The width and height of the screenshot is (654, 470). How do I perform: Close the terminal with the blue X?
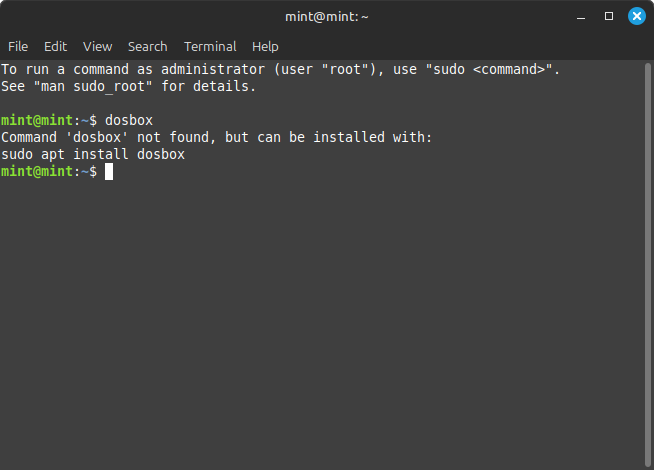pos(636,16)
